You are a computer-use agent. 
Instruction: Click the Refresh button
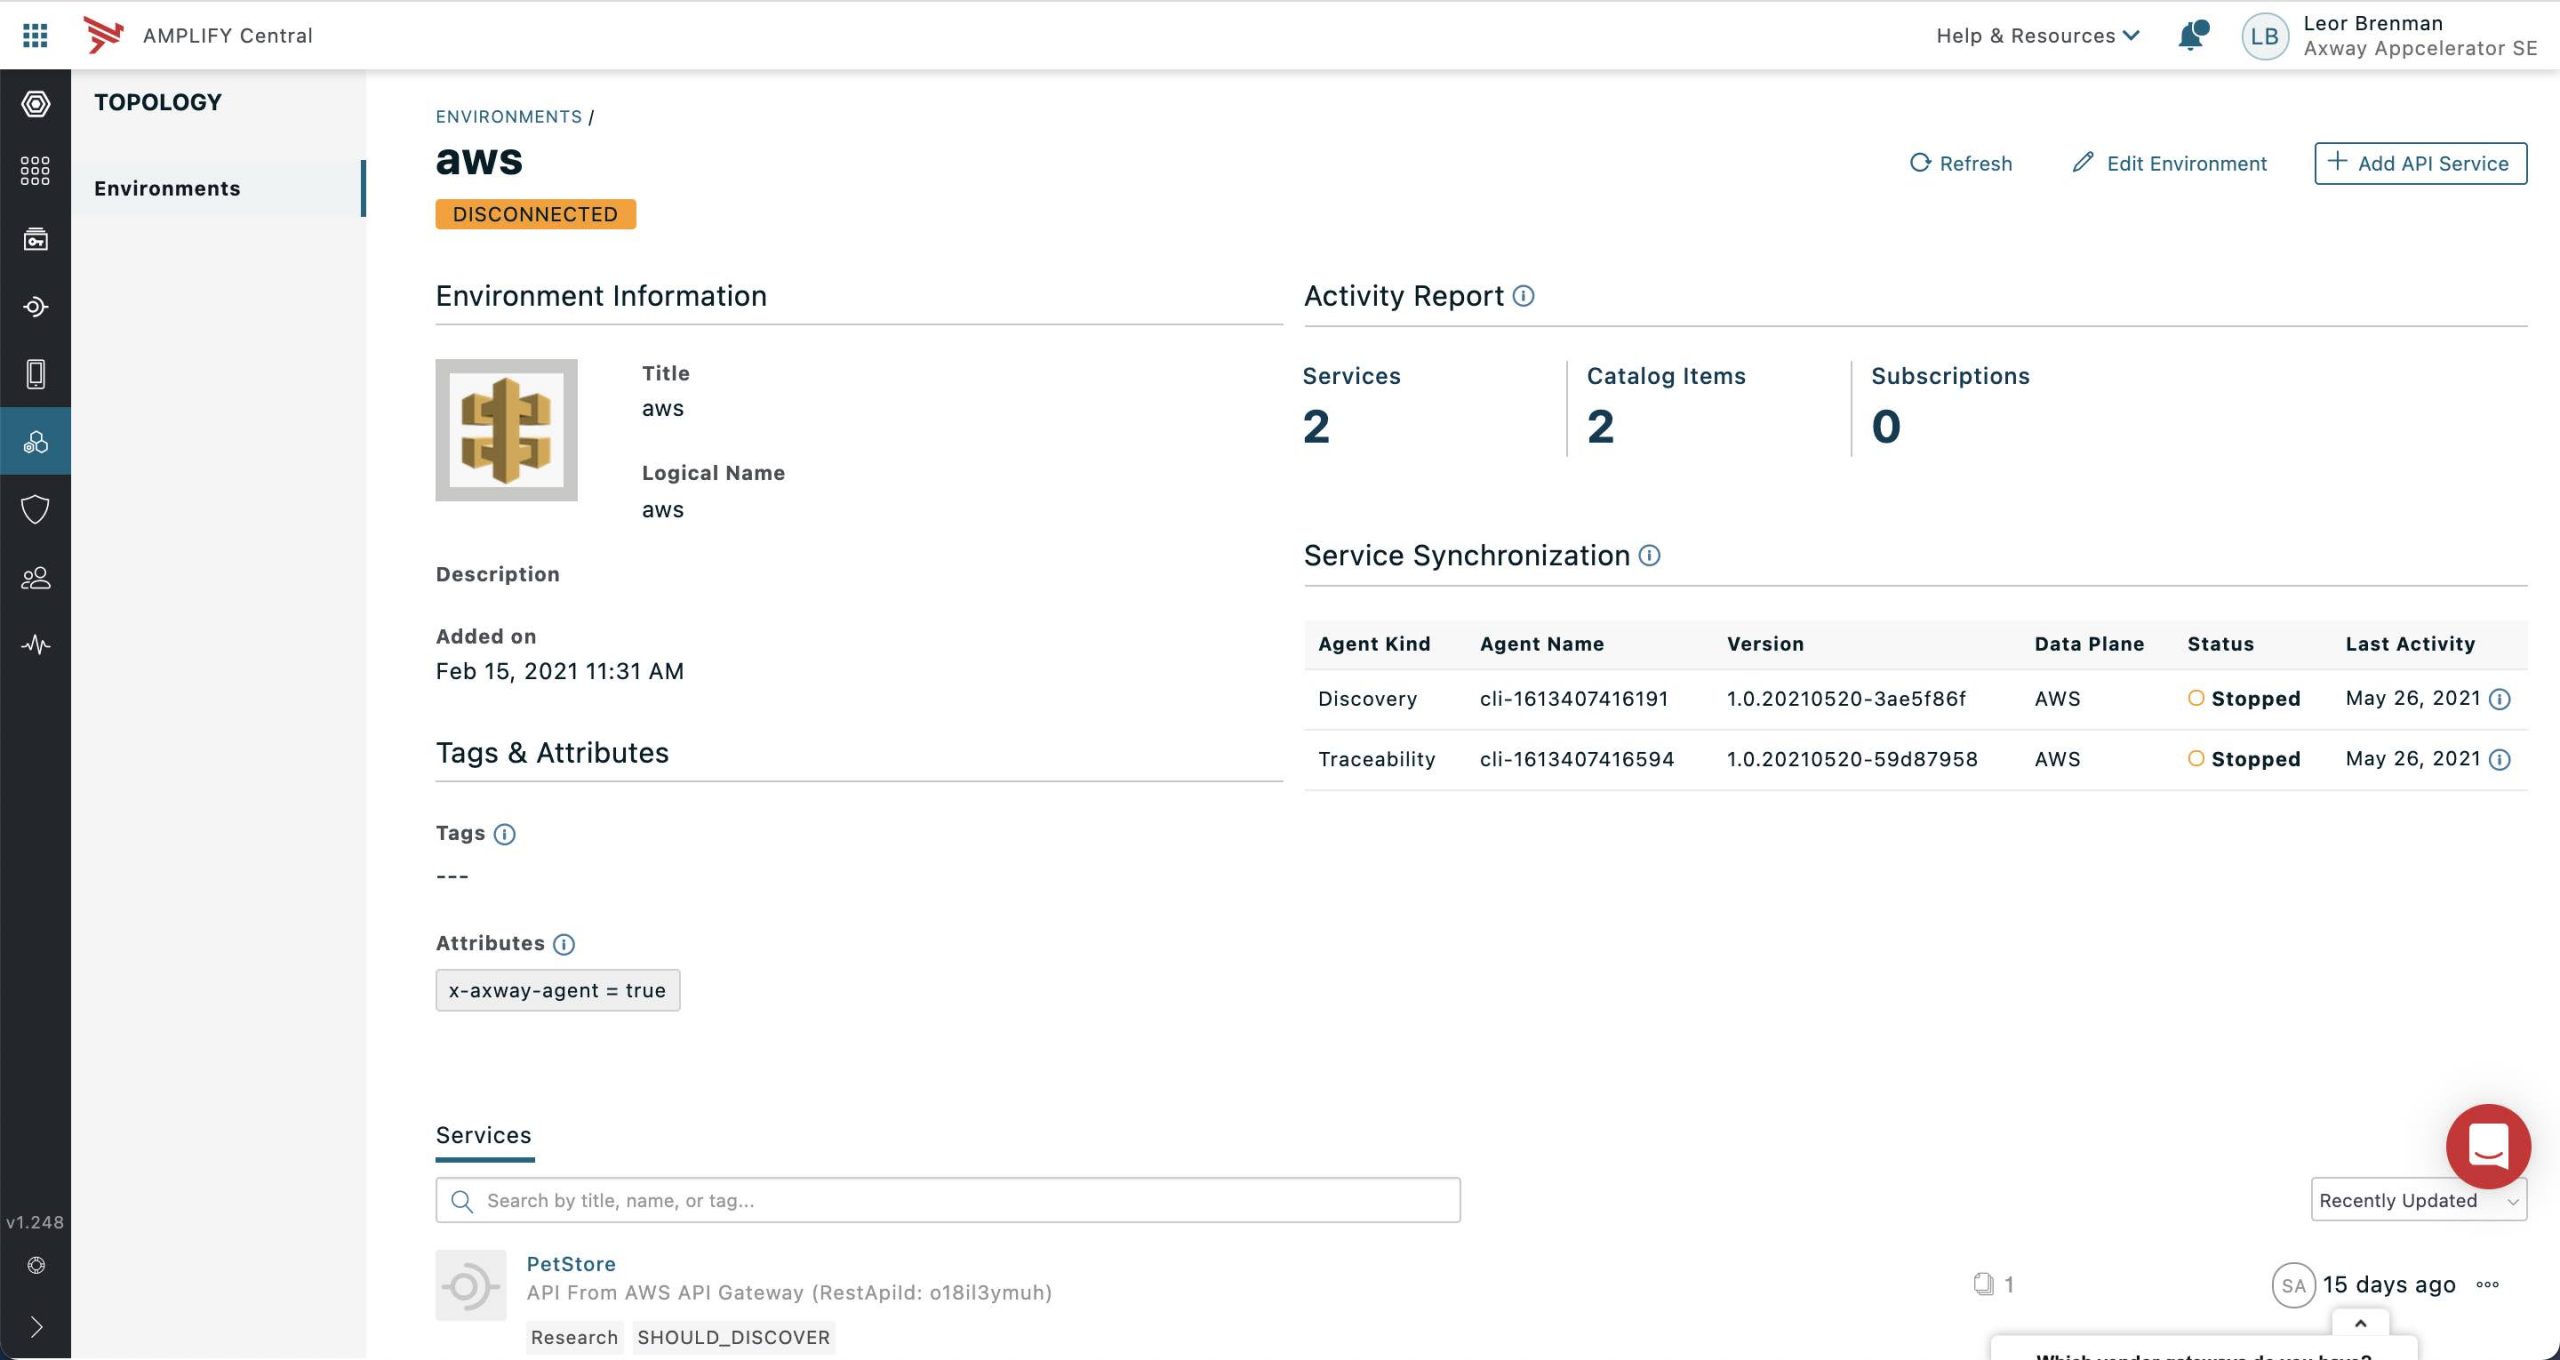[x=1961, y=163]
